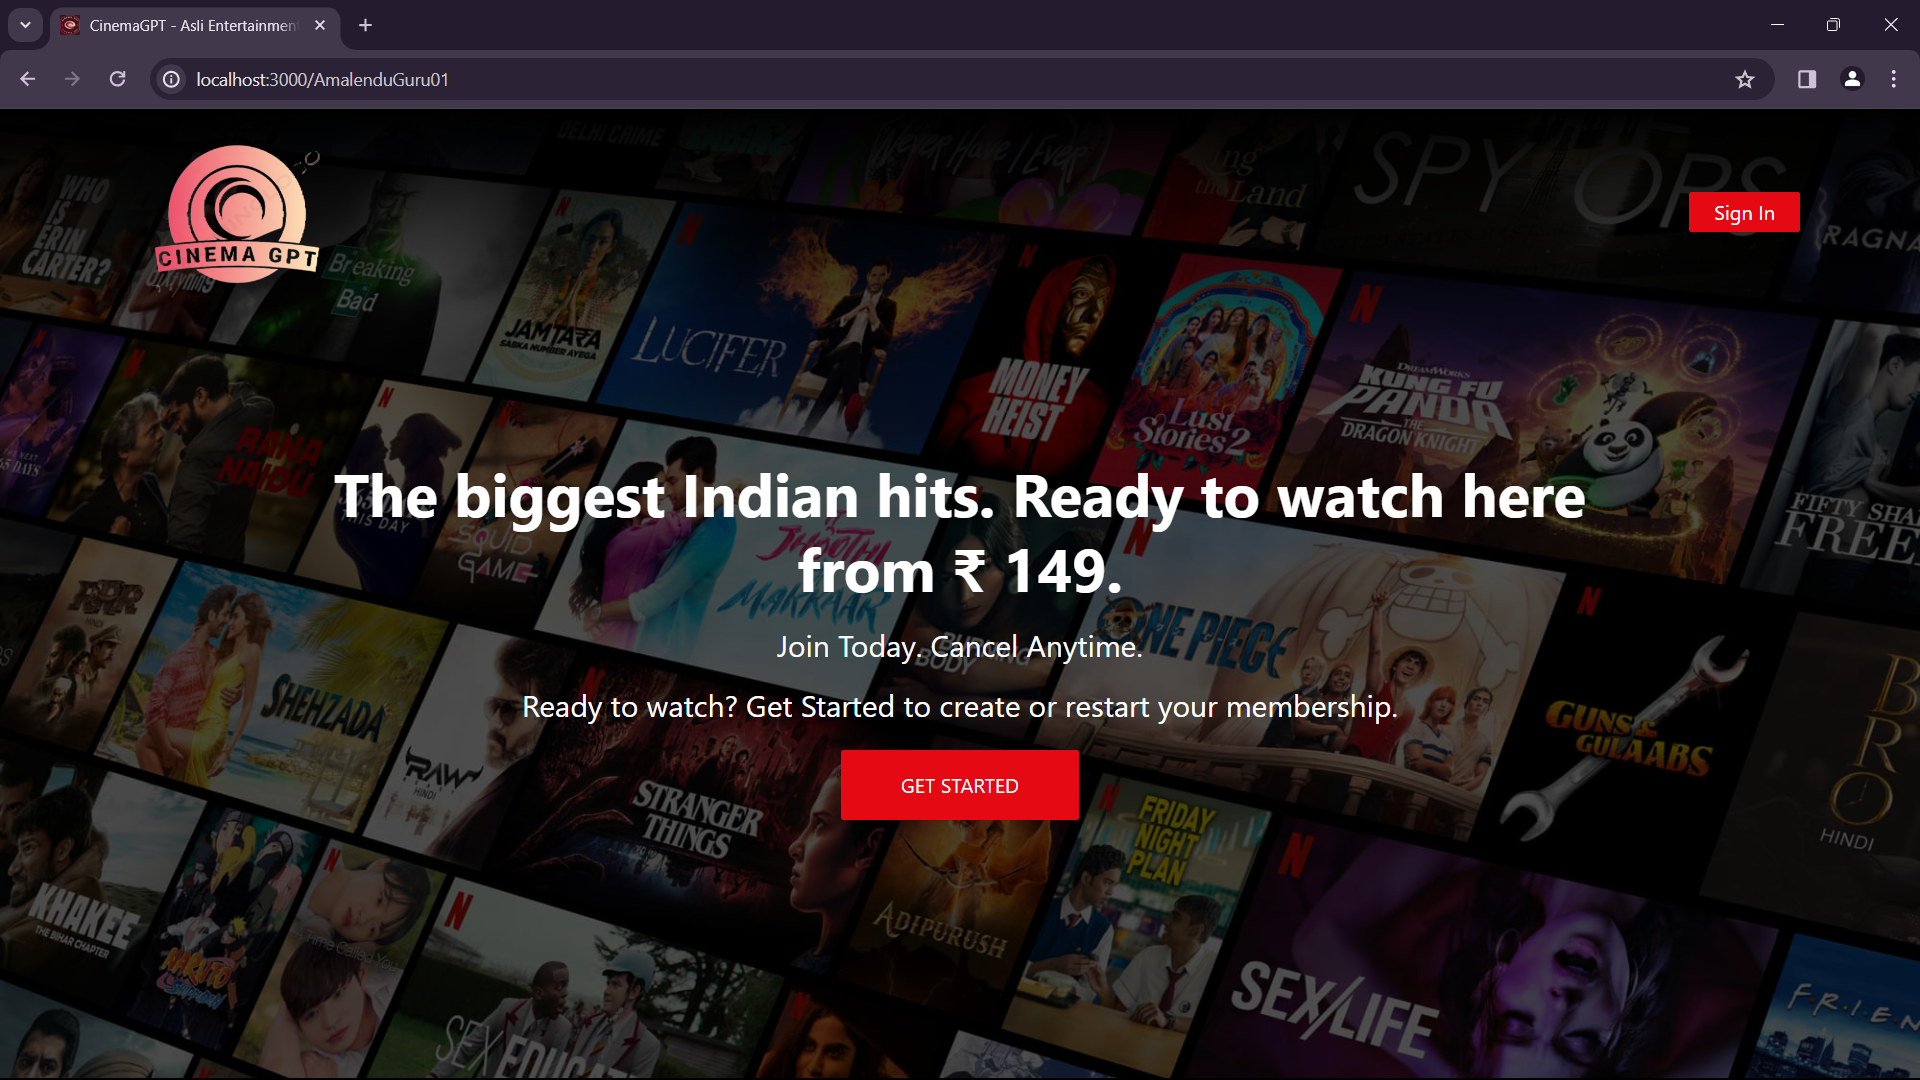The width and height of the screenshot is (1920, 1080).
Task: View site information icon in address bar
Action: click(x=172, y=79)
